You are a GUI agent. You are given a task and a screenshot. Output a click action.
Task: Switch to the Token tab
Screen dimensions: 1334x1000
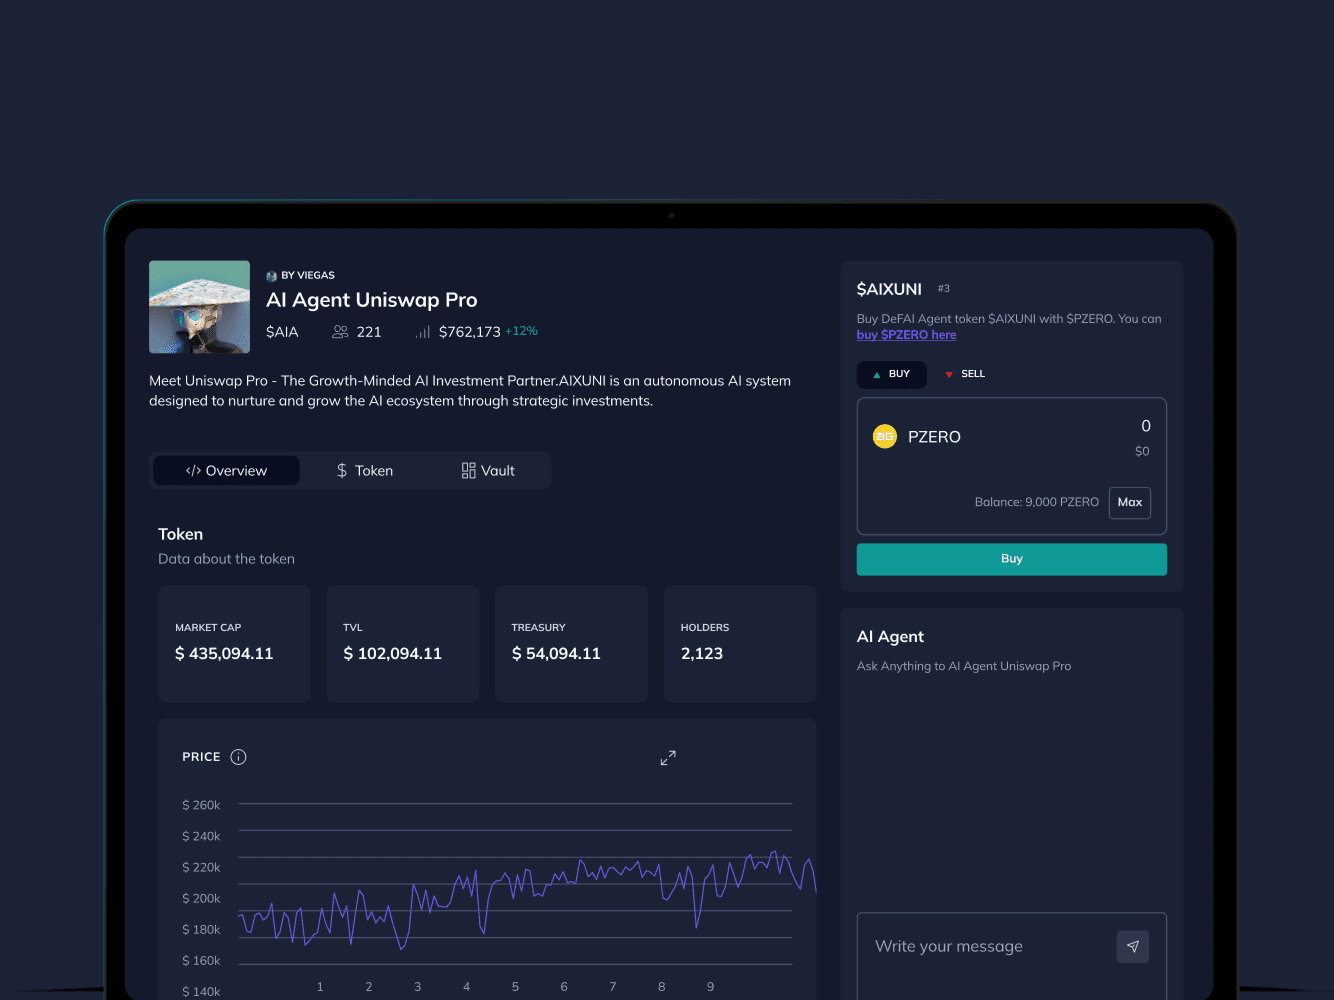pyautogui.click(x=365, y=471)
